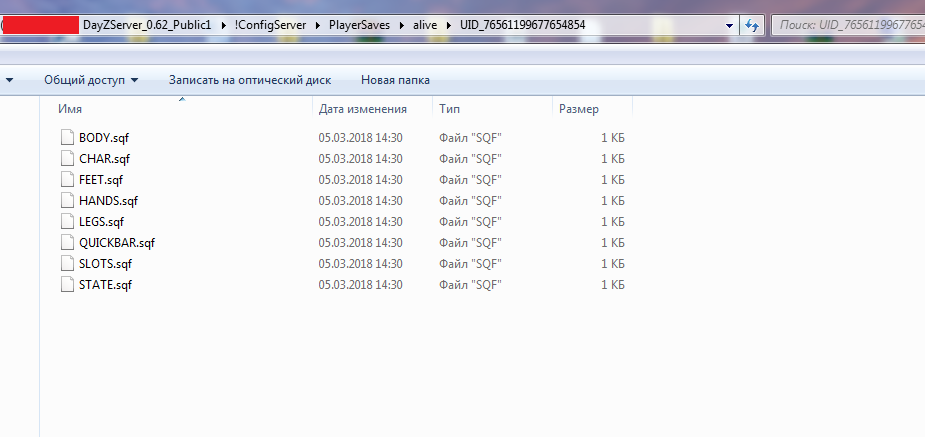Click Записать на оптический диск
This screenshot has height=437, width=925.
click(250, 80)
